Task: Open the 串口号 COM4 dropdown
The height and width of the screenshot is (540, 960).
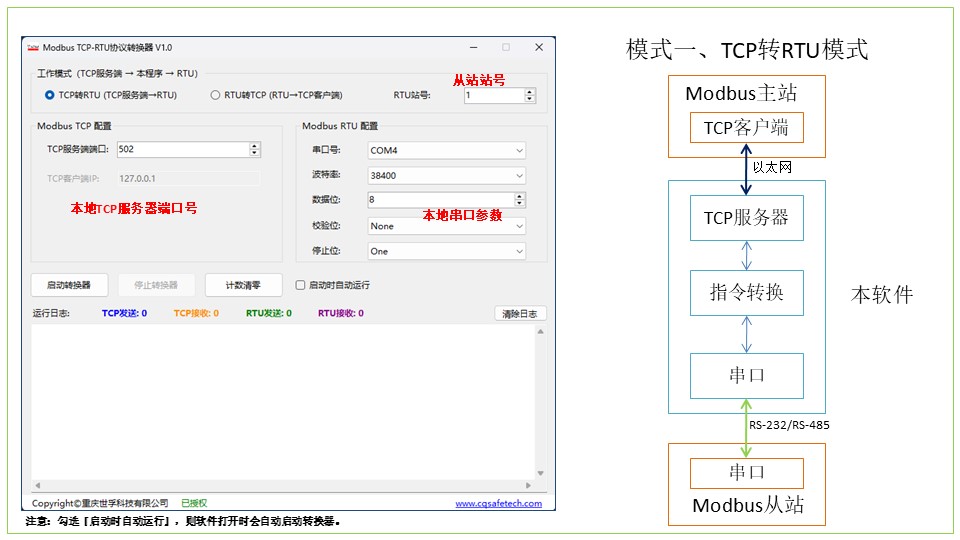Action: [446, 150]
